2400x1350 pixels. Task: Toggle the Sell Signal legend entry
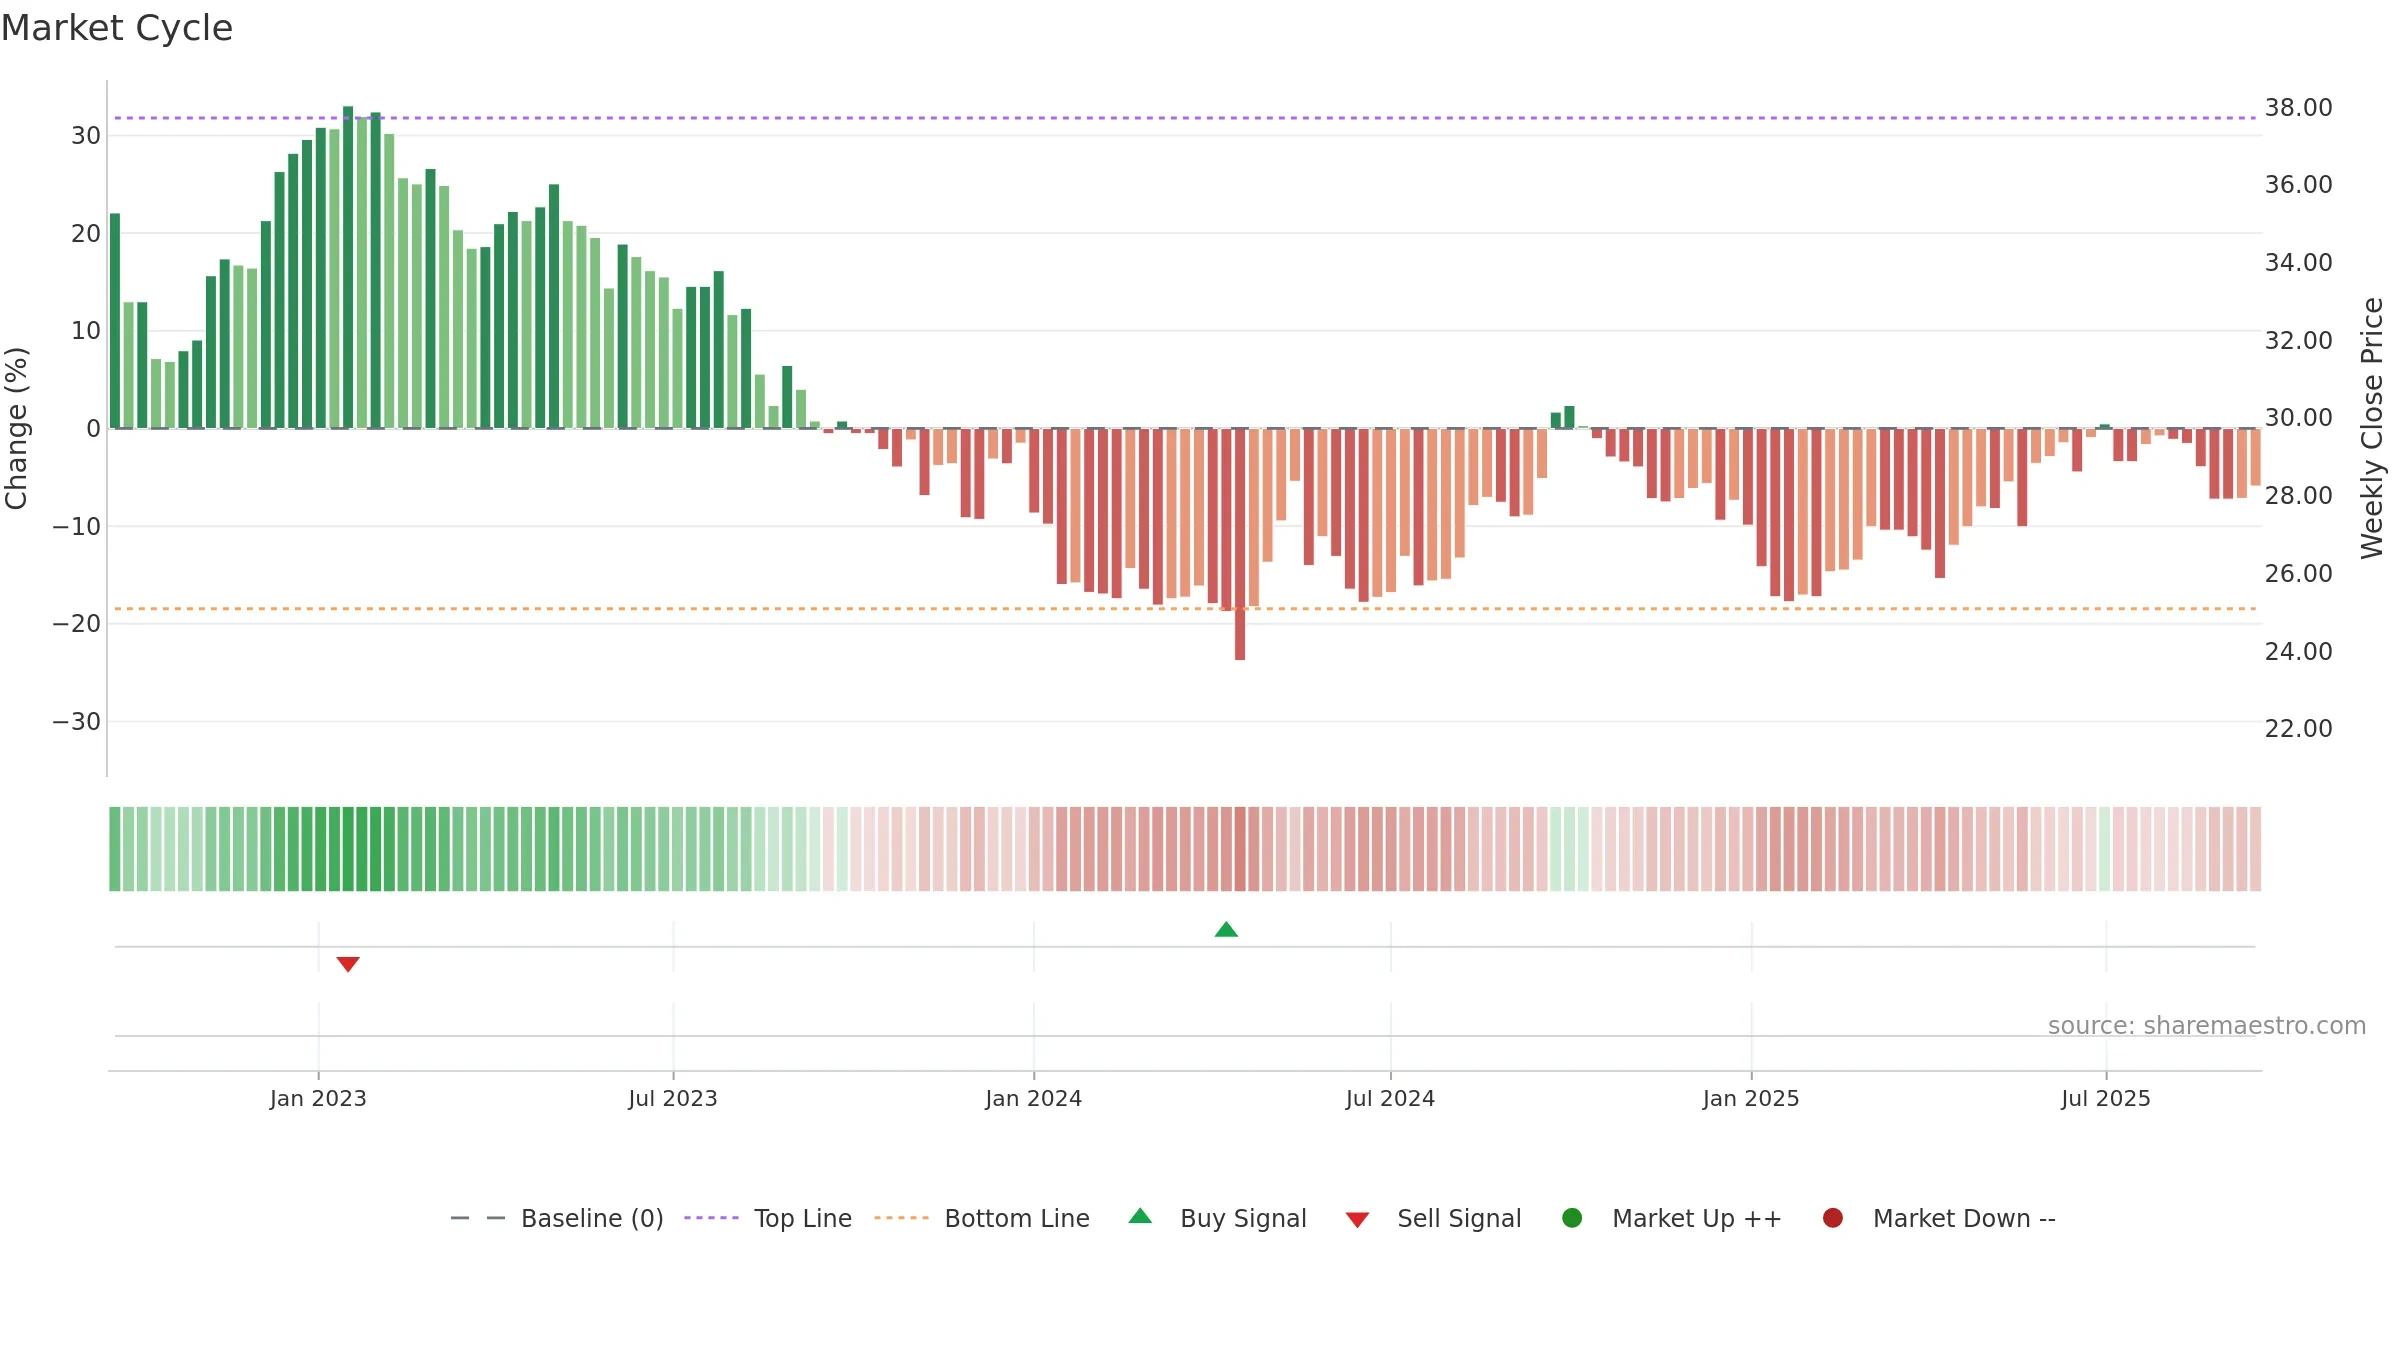pos(1433,1218)
